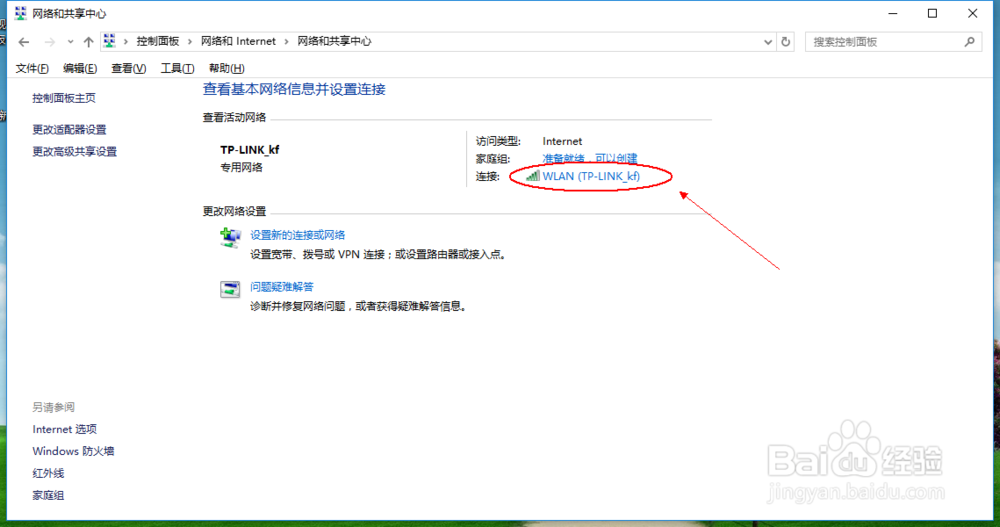Open the 编辑(E) menu

pos(80,68)
